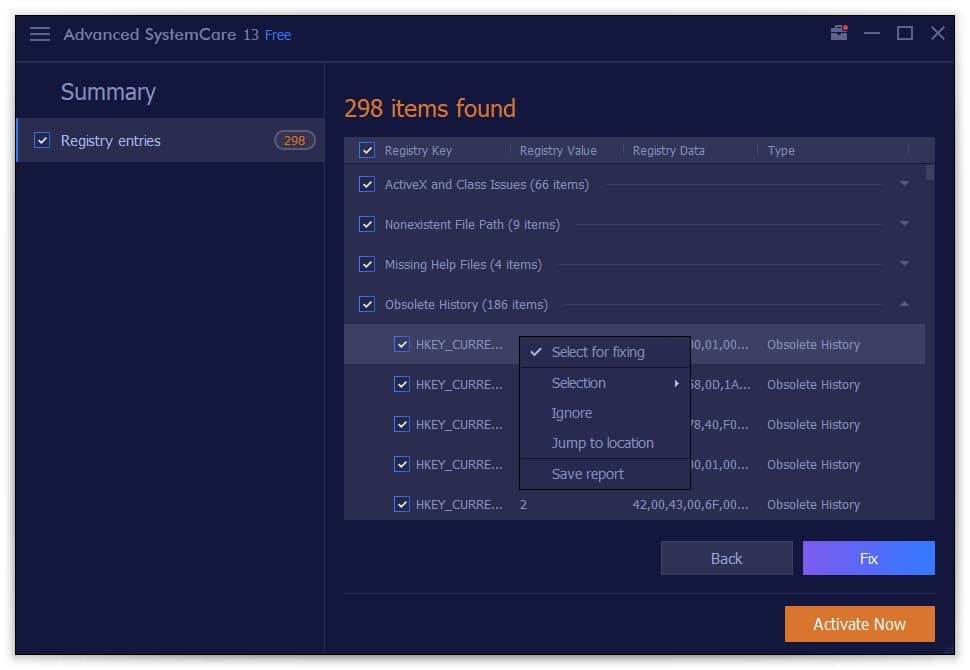This screenshot has height=670, width=970.
Task: Uncheck the highlighted first HKEY_CURRE... row
Action: point(401,345)
